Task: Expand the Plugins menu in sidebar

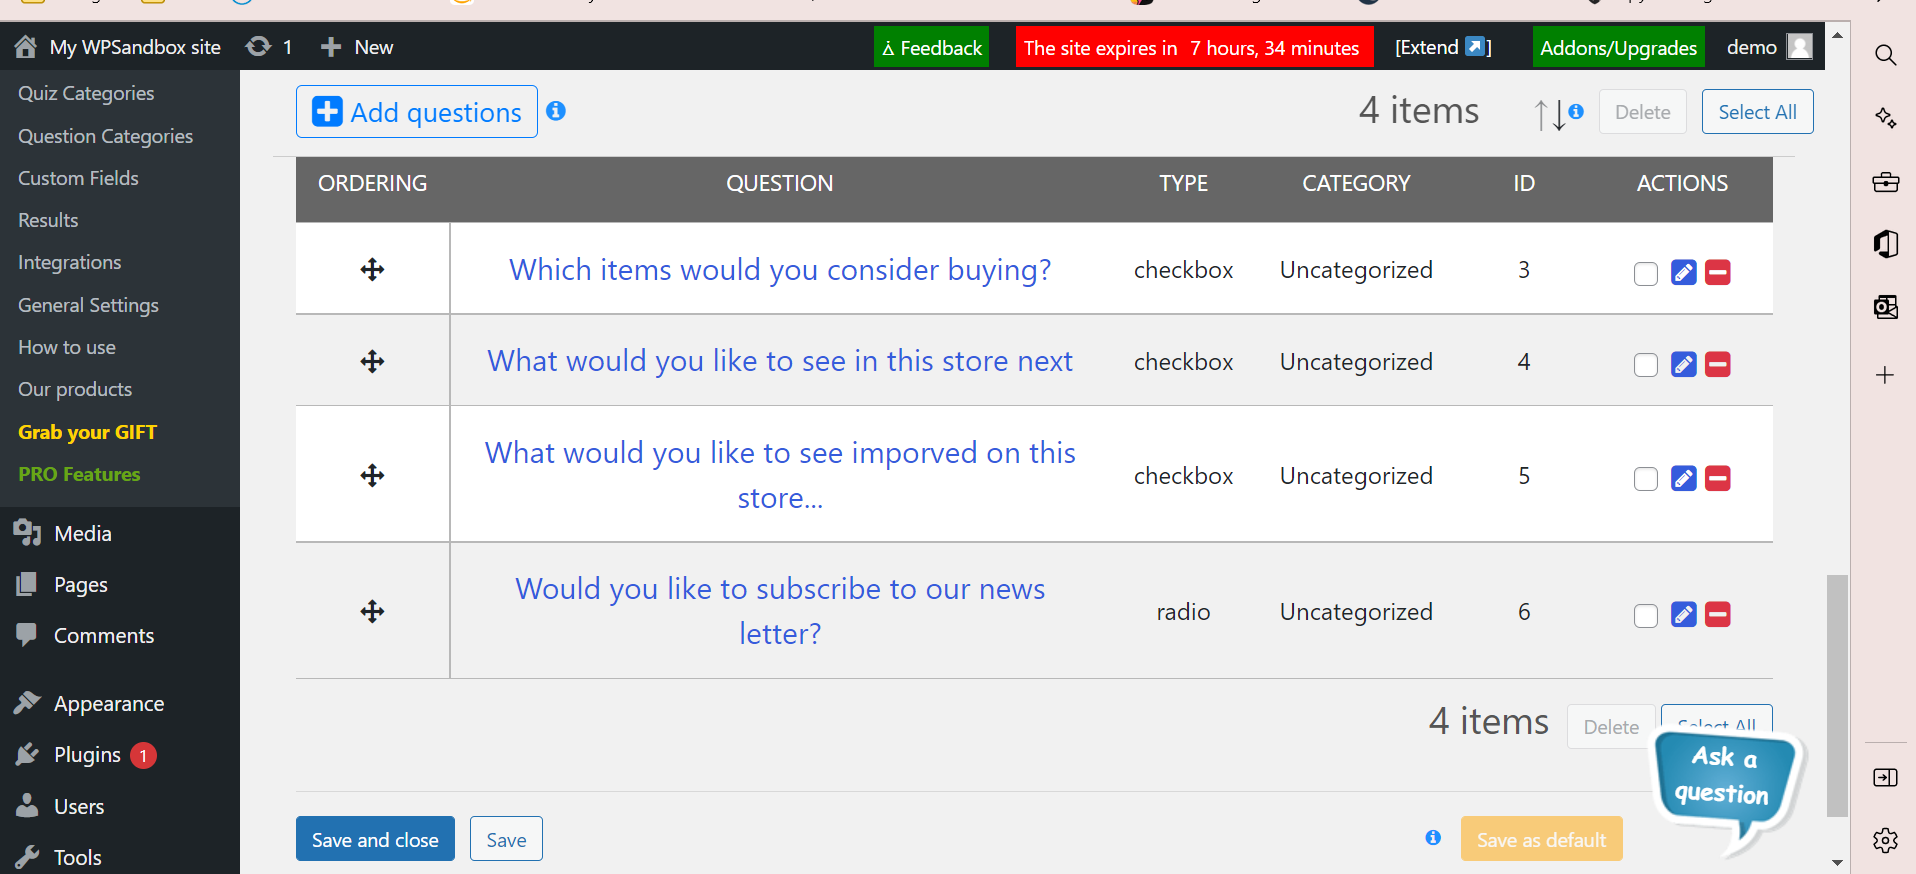Action: 87,755
